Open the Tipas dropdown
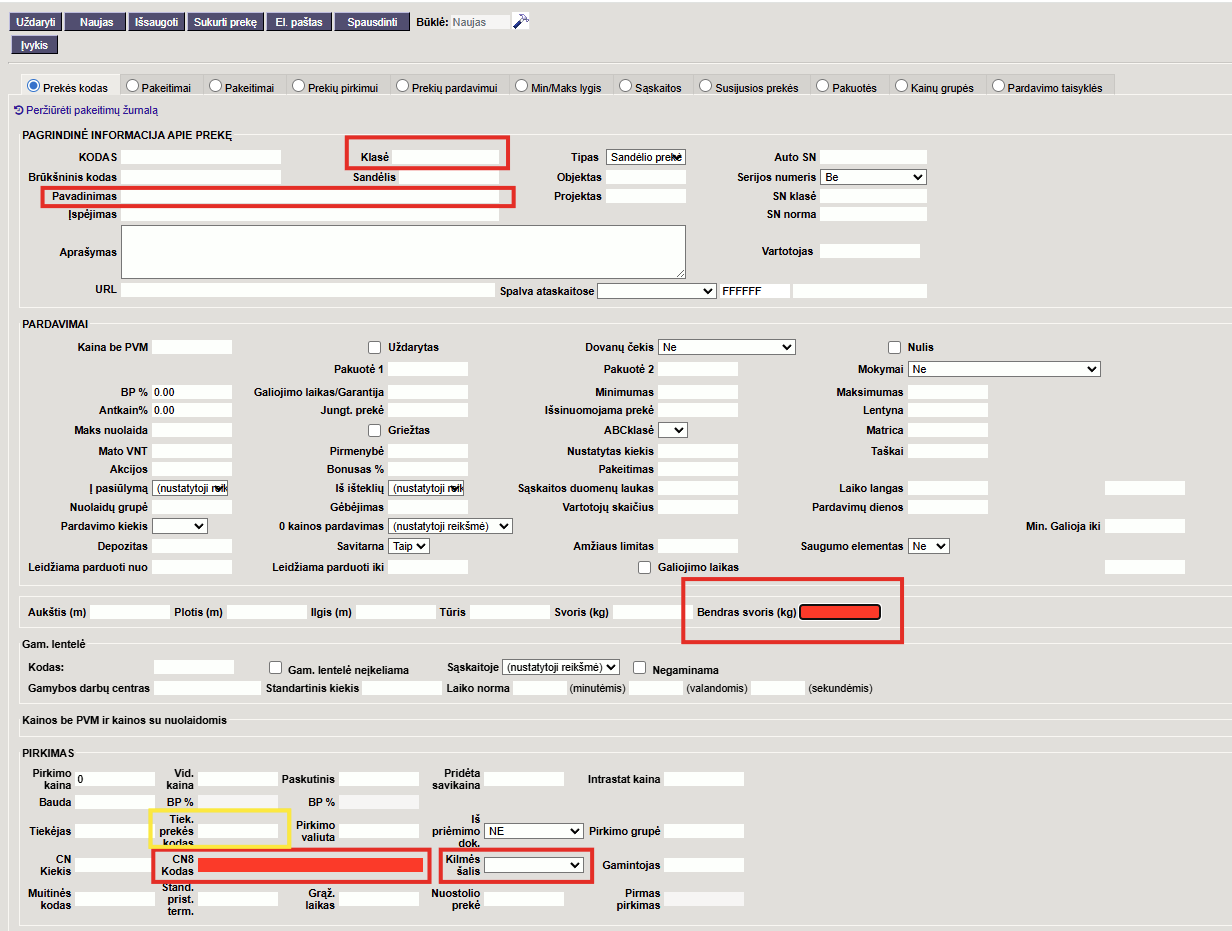The image size is (1232, 931). [646, 157]
